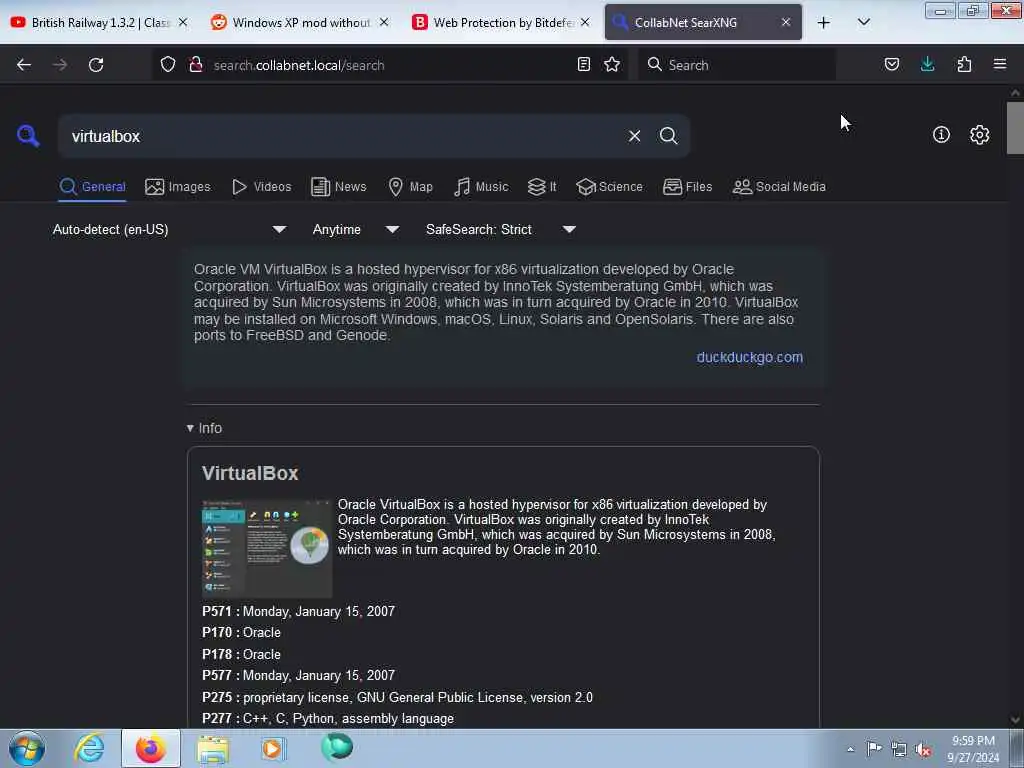Screen dimensions: 1024x768
Task: Close the British Railway tab
Action: (183, 22)
